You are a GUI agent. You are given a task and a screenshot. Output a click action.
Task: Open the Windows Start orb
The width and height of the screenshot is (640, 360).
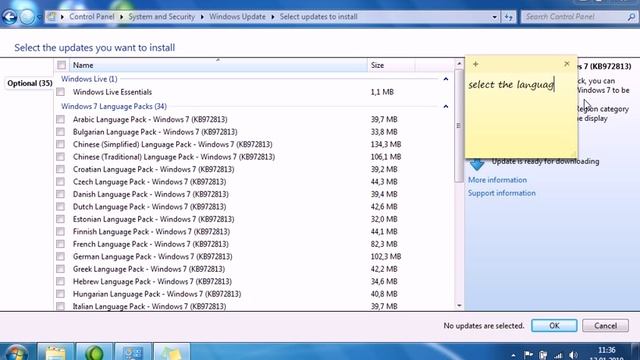[16, 352]
